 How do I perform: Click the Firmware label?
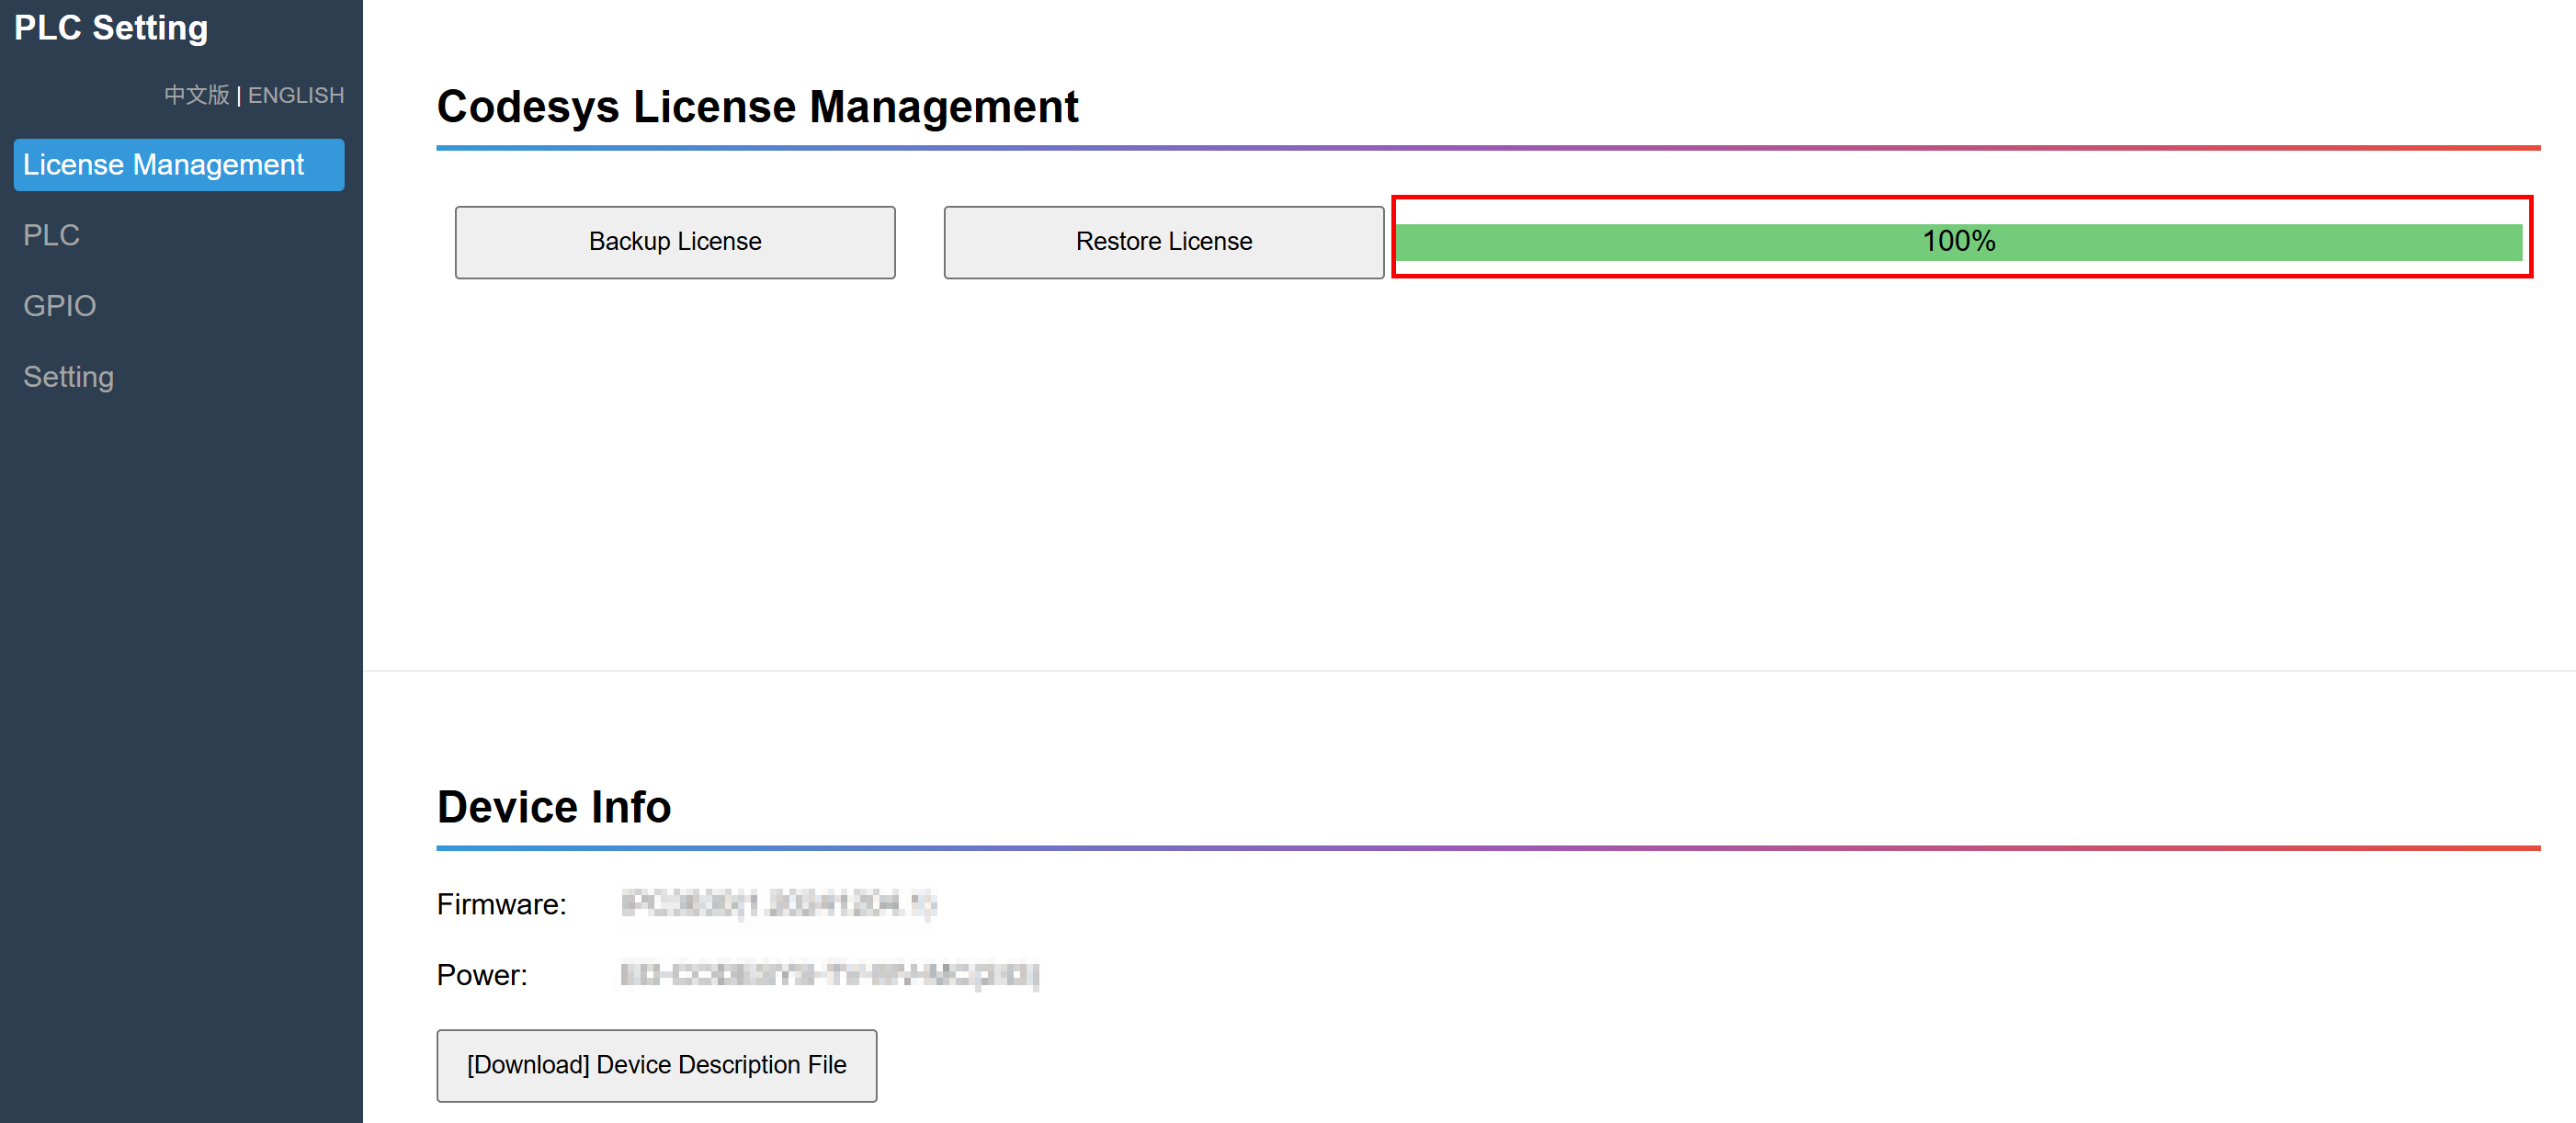pos(501,904)
